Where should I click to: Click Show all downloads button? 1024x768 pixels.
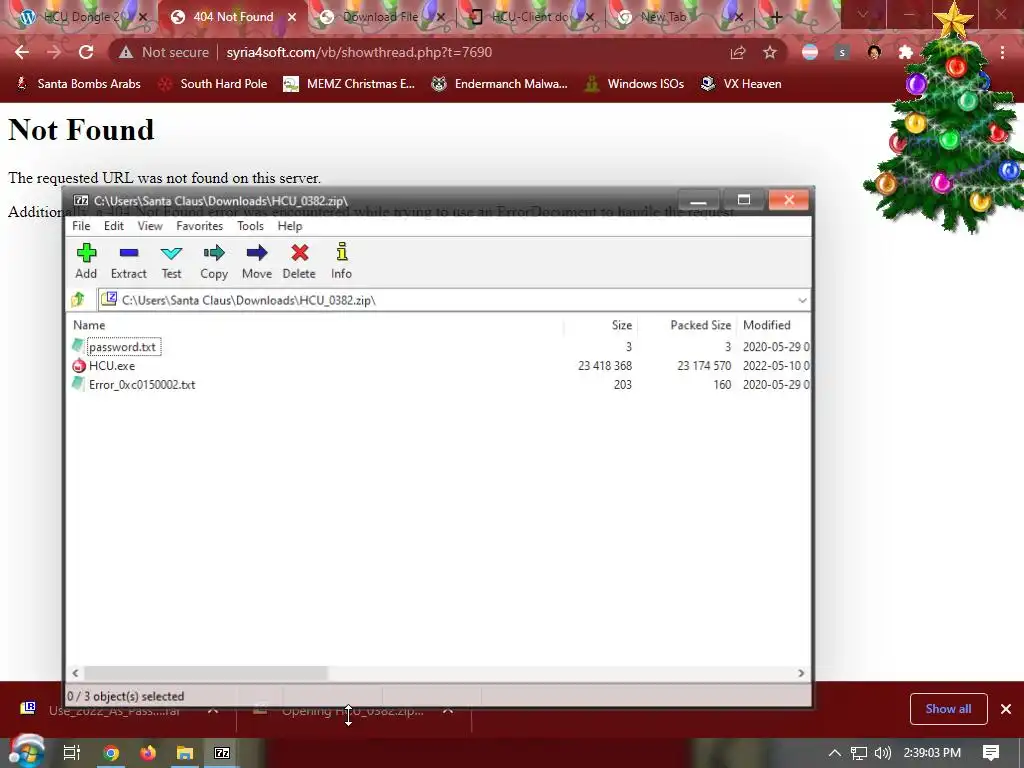[x=948, y=709]
